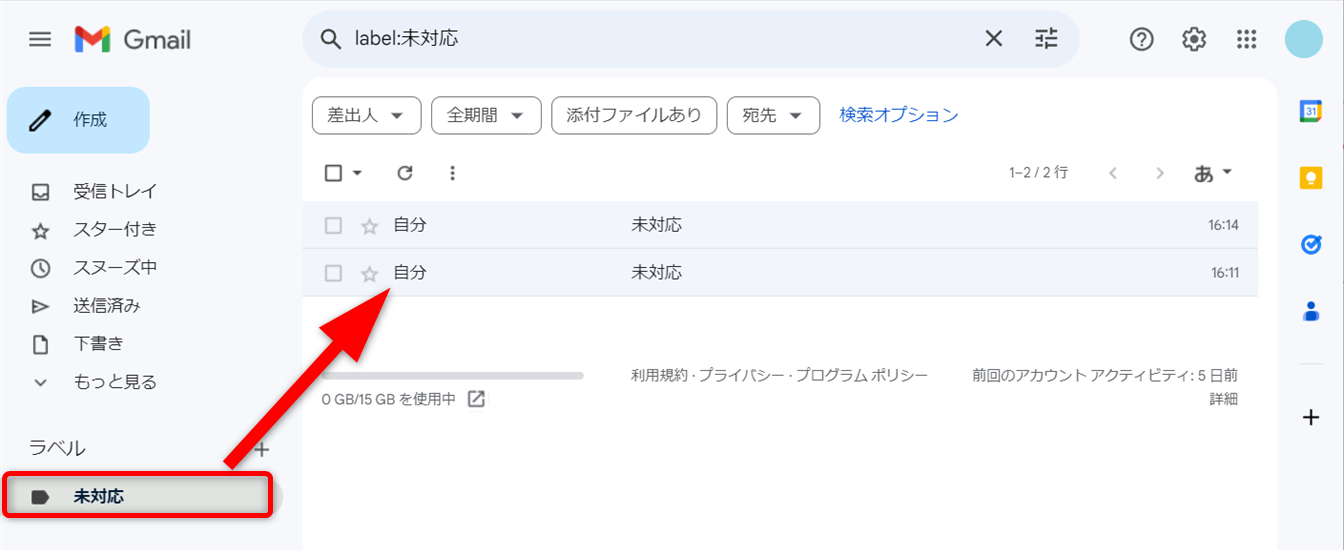Show search options slider icon

(x=1046, y=39)
